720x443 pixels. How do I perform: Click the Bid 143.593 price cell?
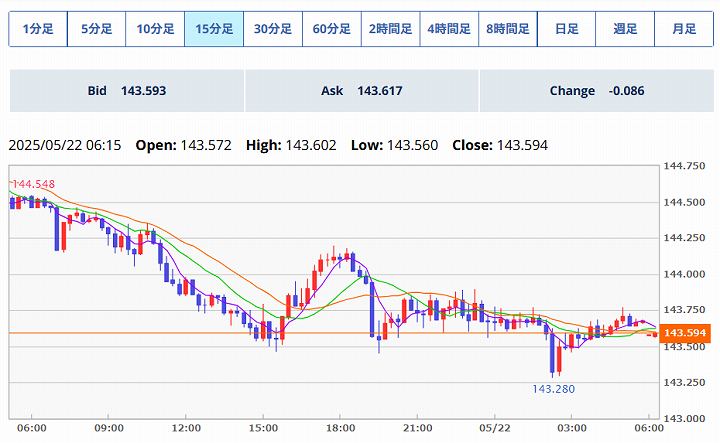tap(126, 91)
